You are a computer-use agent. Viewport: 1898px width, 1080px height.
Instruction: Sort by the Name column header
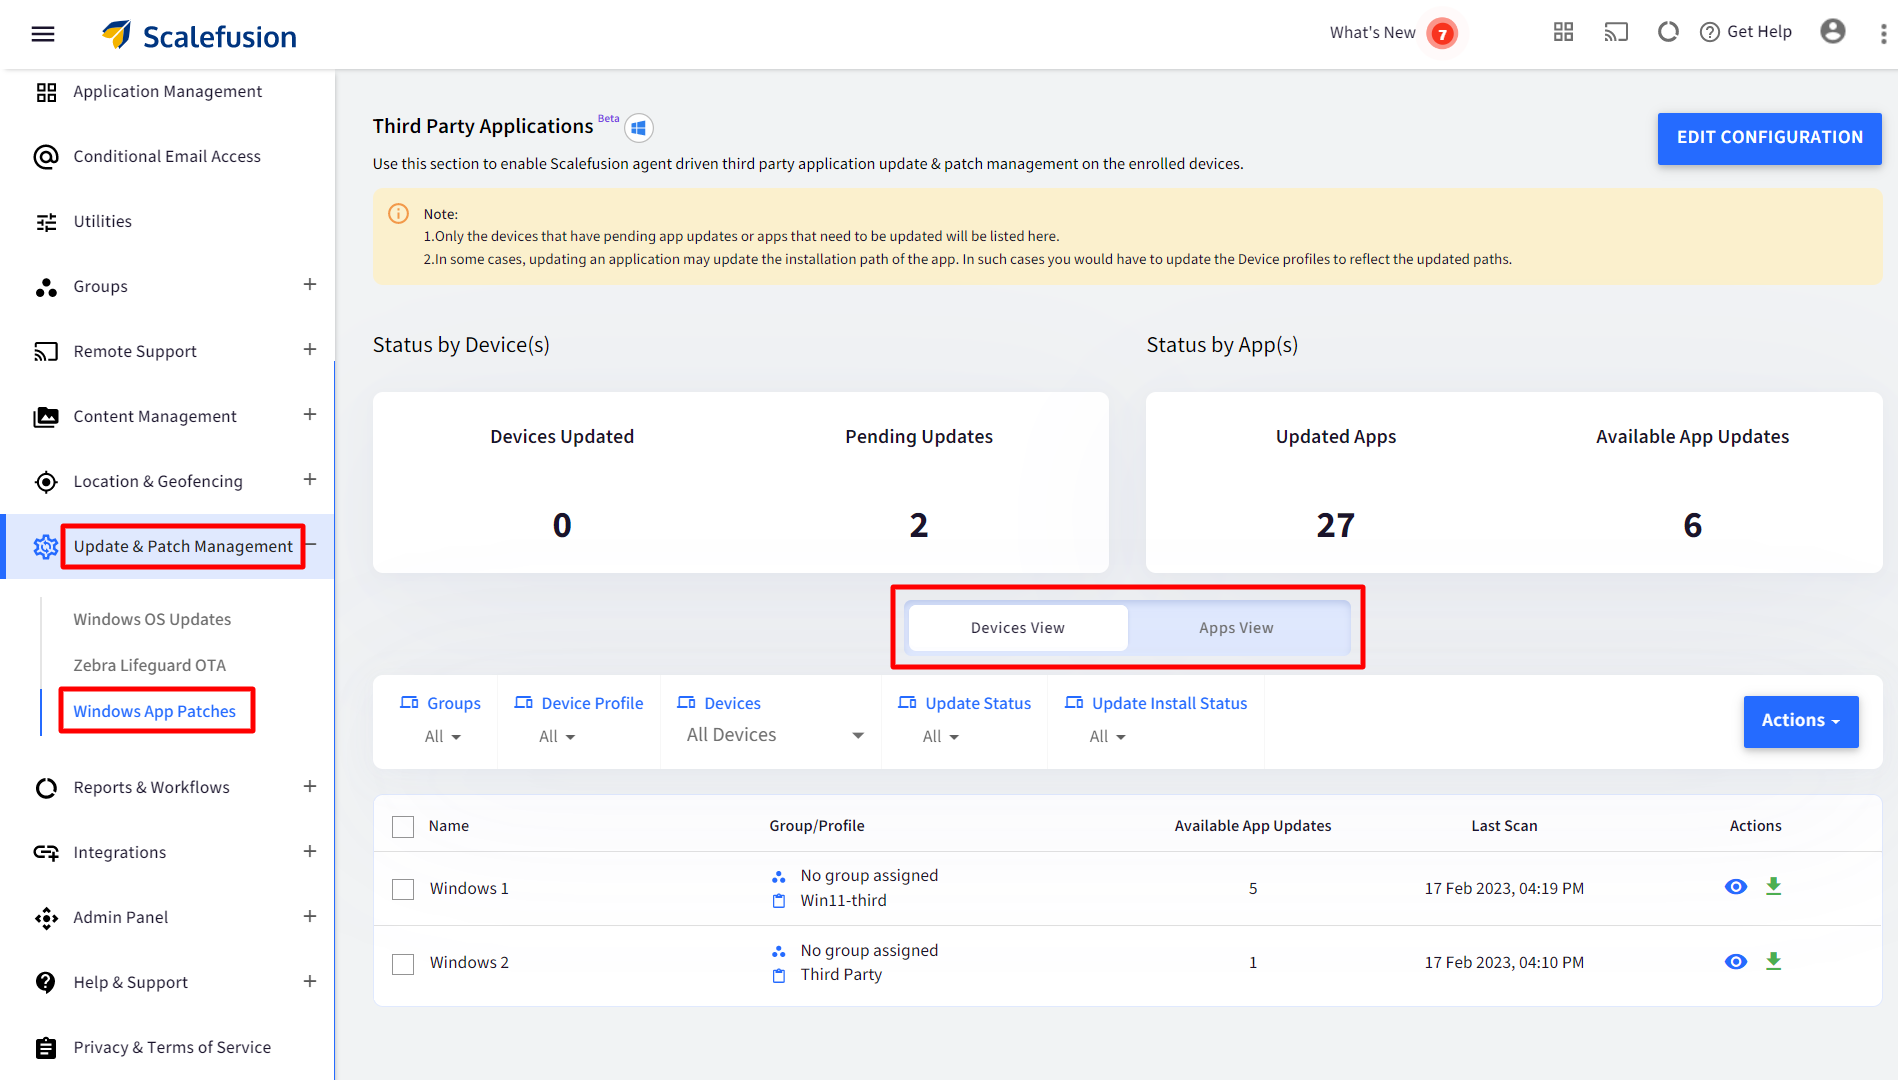pyautogui.click(x=449, y=826)
